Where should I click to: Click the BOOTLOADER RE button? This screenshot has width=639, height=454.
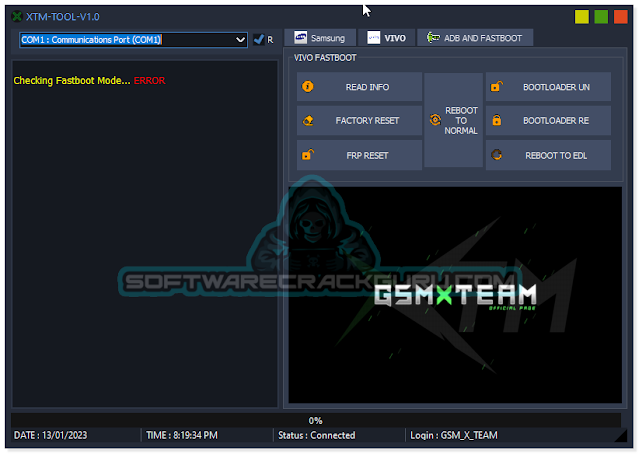click(x=548, y=121)
